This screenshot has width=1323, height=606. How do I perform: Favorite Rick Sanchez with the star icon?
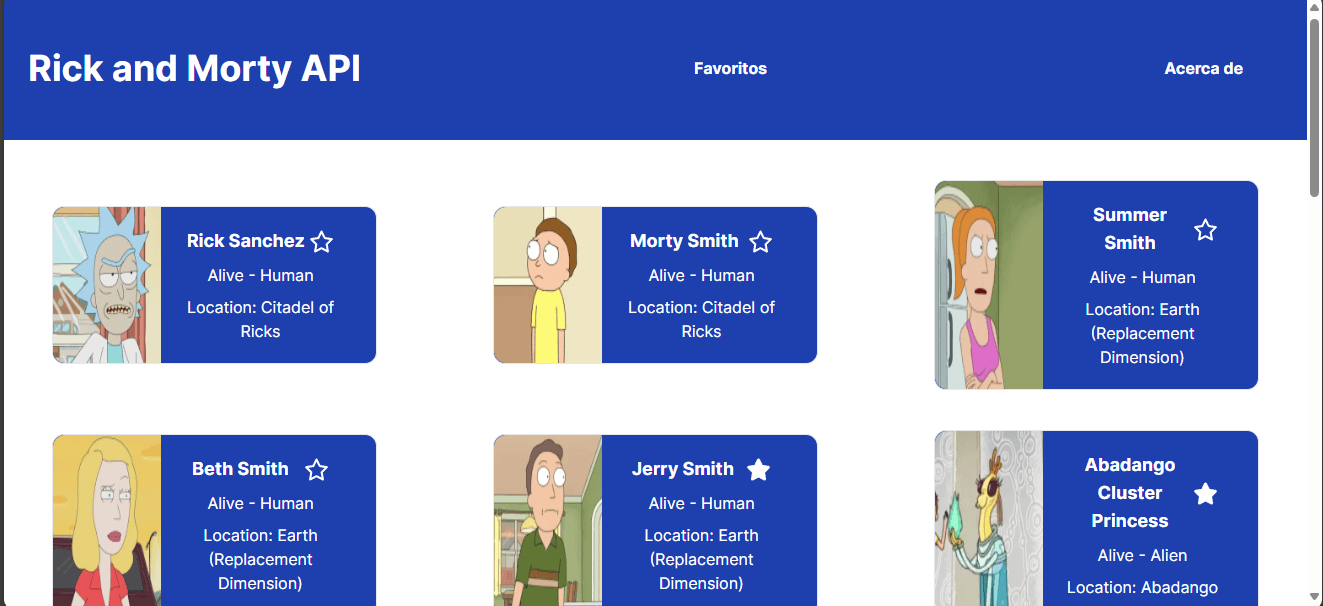tap(321, 242)
